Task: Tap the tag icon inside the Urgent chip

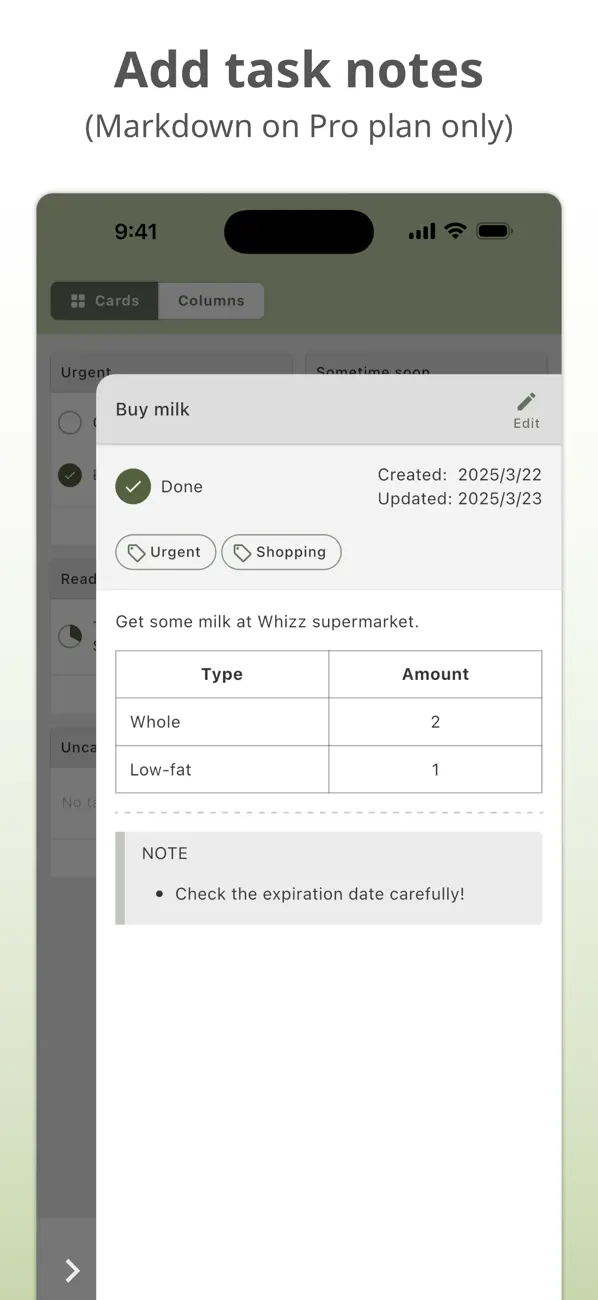Action: coord(137,552)
